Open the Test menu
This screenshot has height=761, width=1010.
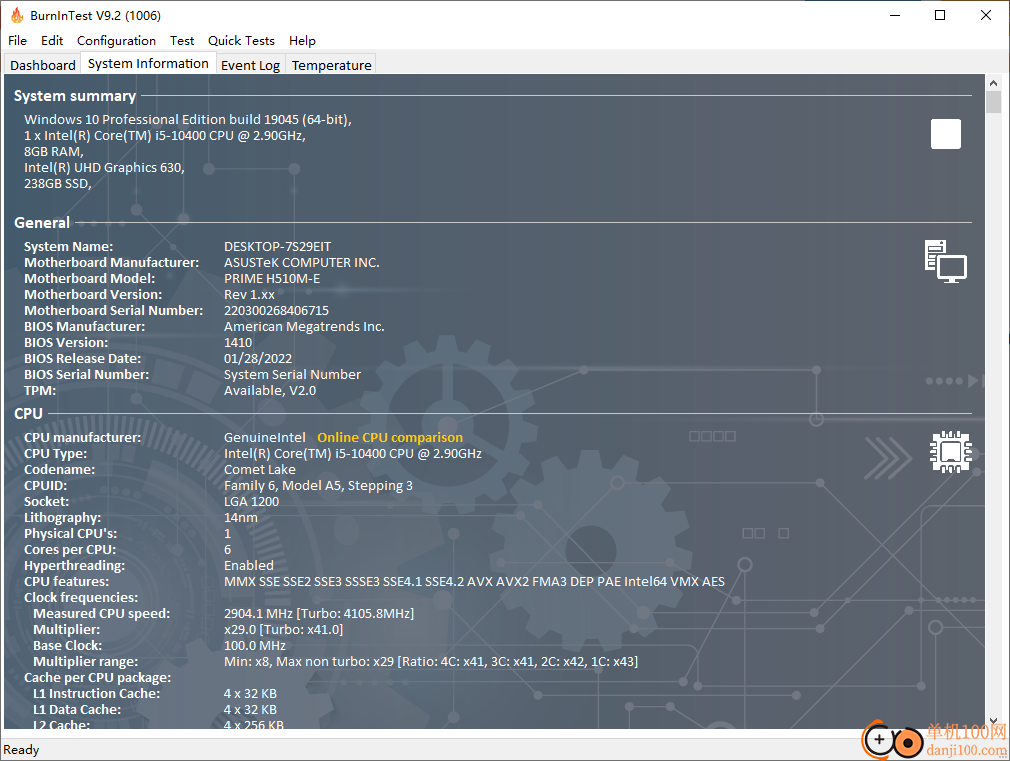pos(182,41)
